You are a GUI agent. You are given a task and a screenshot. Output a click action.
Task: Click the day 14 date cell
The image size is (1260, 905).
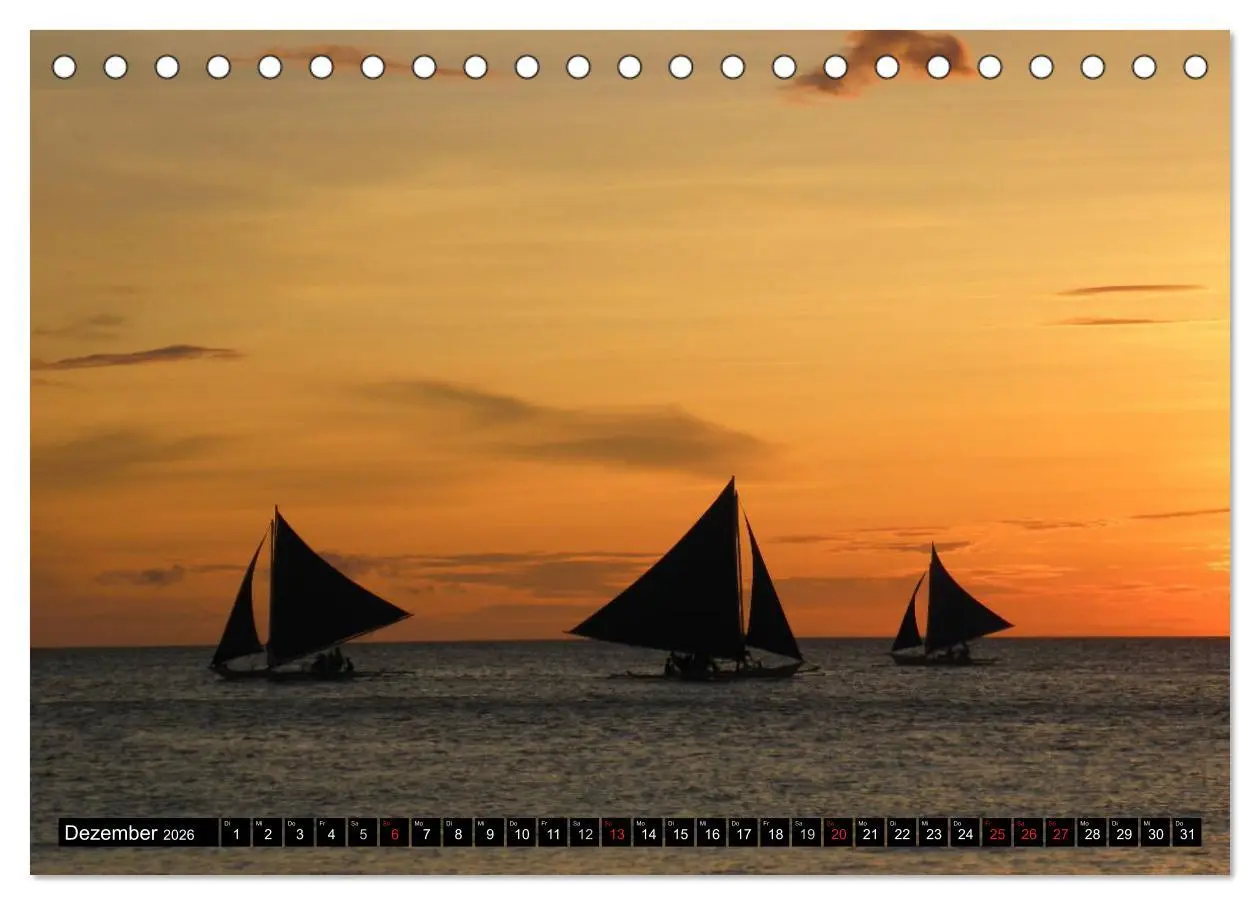647,832
